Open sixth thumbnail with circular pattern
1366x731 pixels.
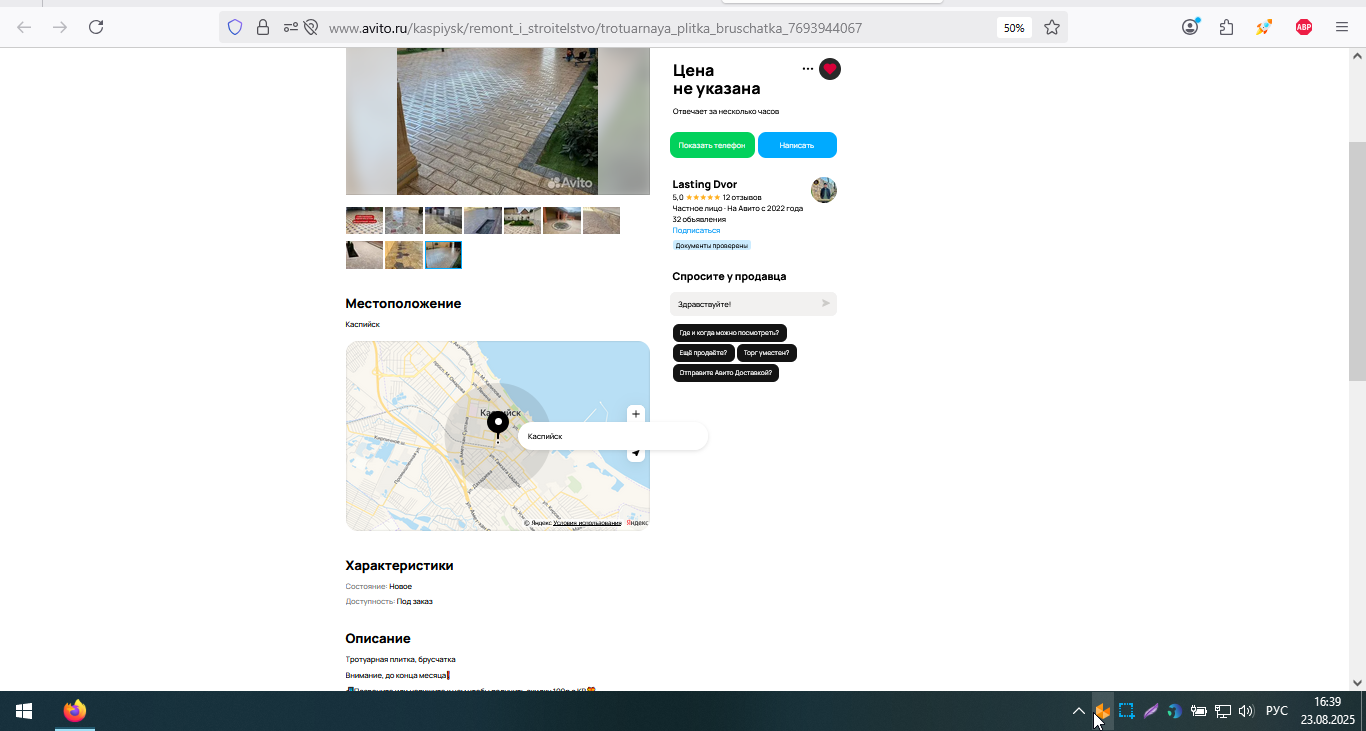point(562,220)
